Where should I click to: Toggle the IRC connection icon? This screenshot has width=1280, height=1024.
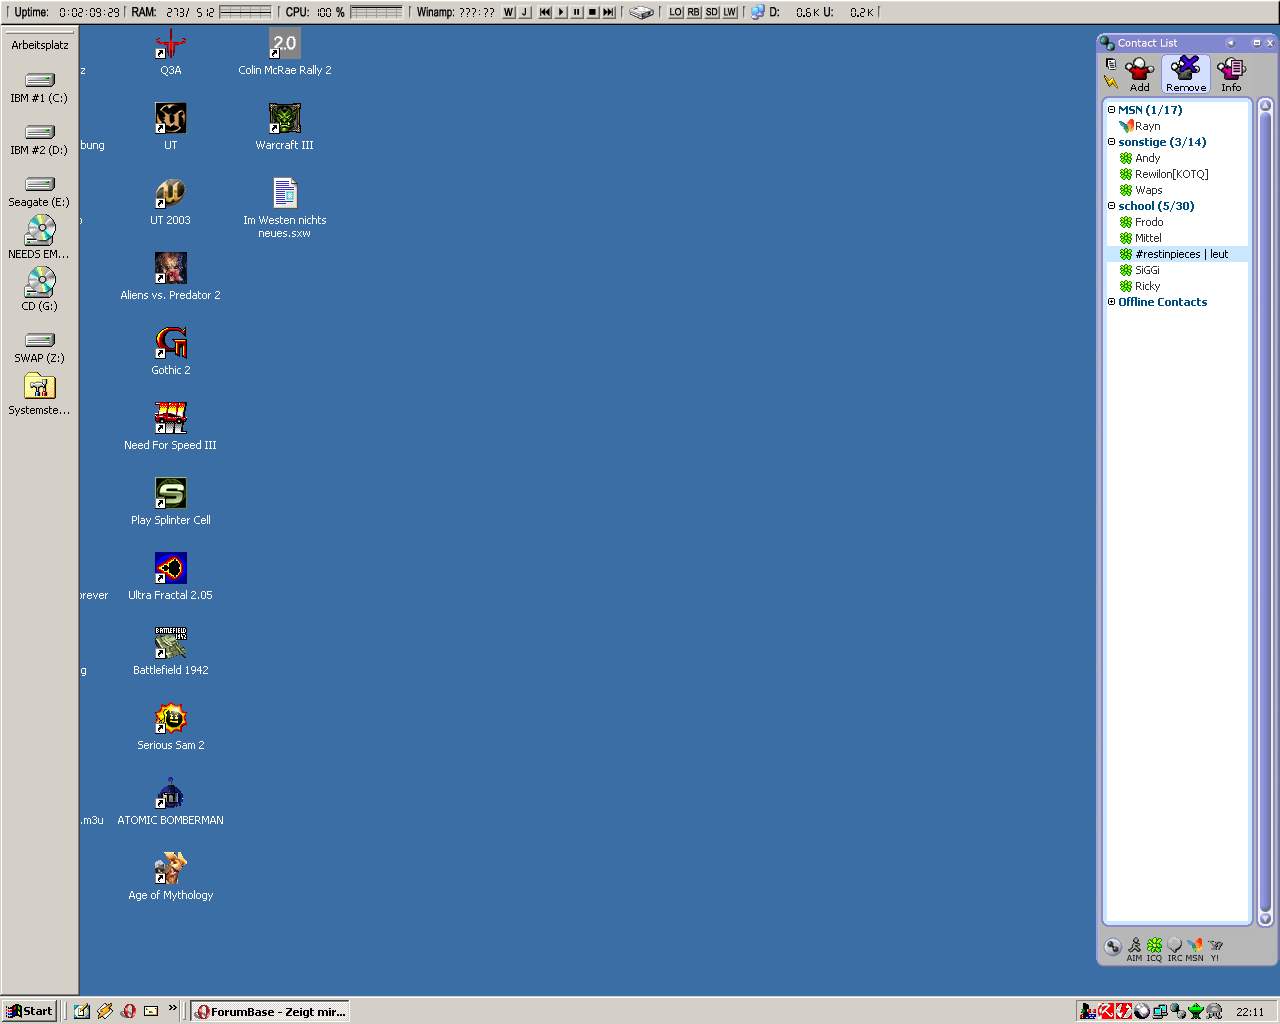pos(1175,949)
